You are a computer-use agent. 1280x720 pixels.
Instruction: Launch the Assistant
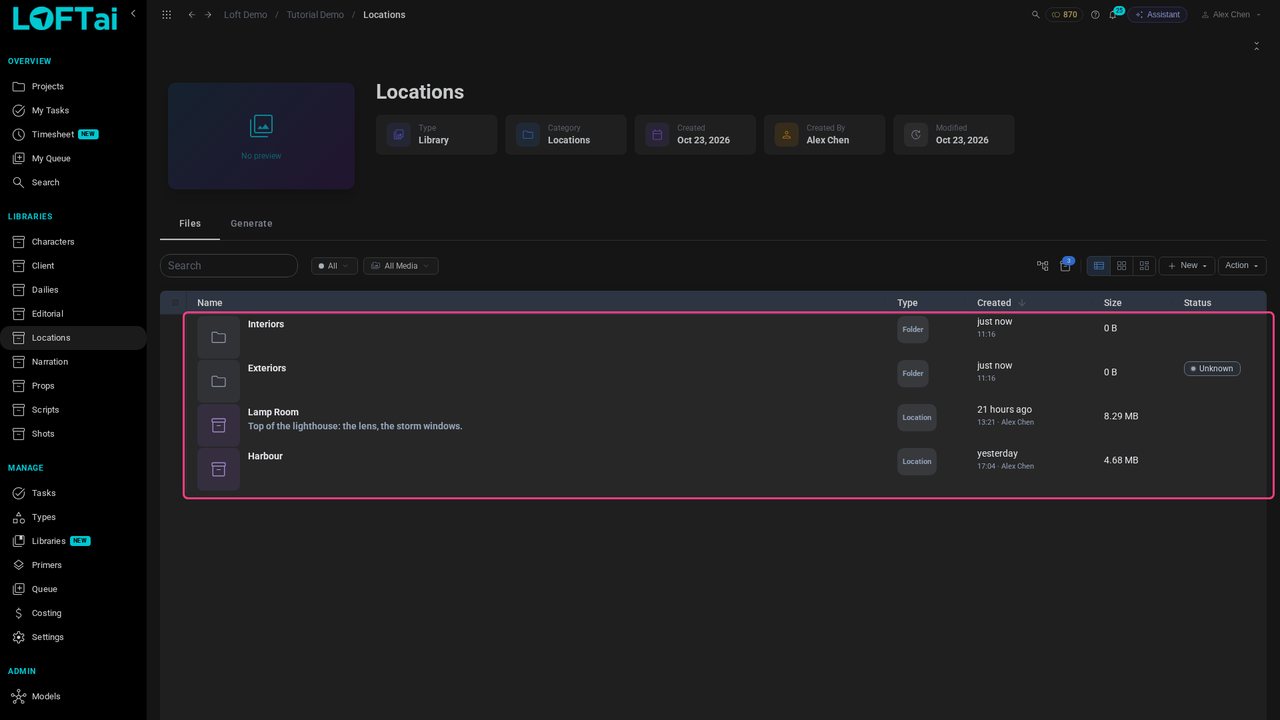(x=1157, y=15)
